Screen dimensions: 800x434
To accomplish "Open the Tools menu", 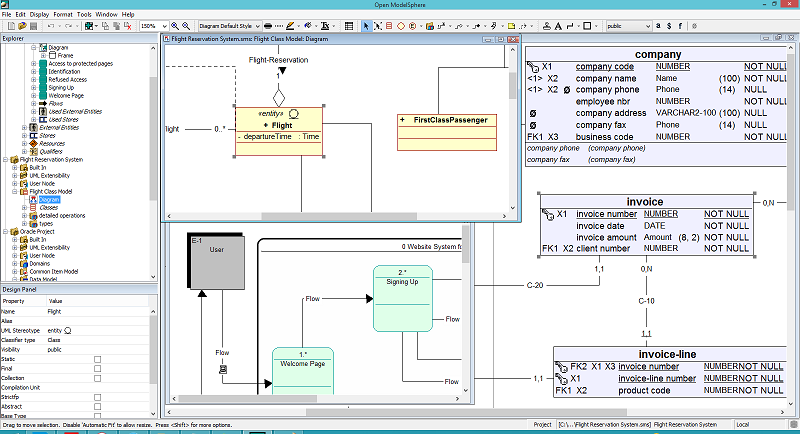I will click(x=84, y=15).
